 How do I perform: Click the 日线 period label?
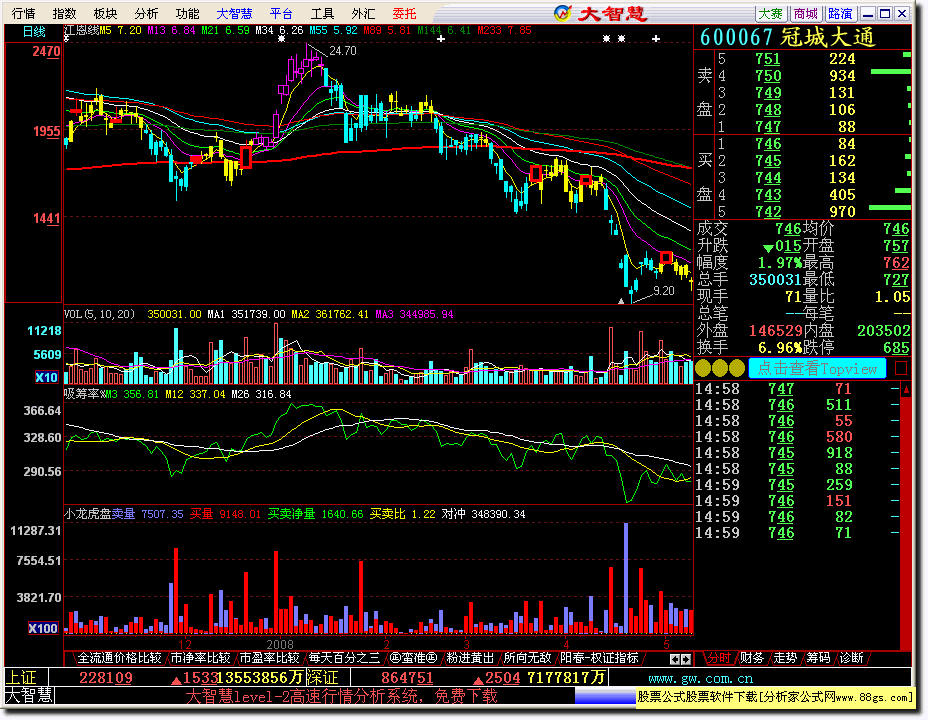pos(34,32)
